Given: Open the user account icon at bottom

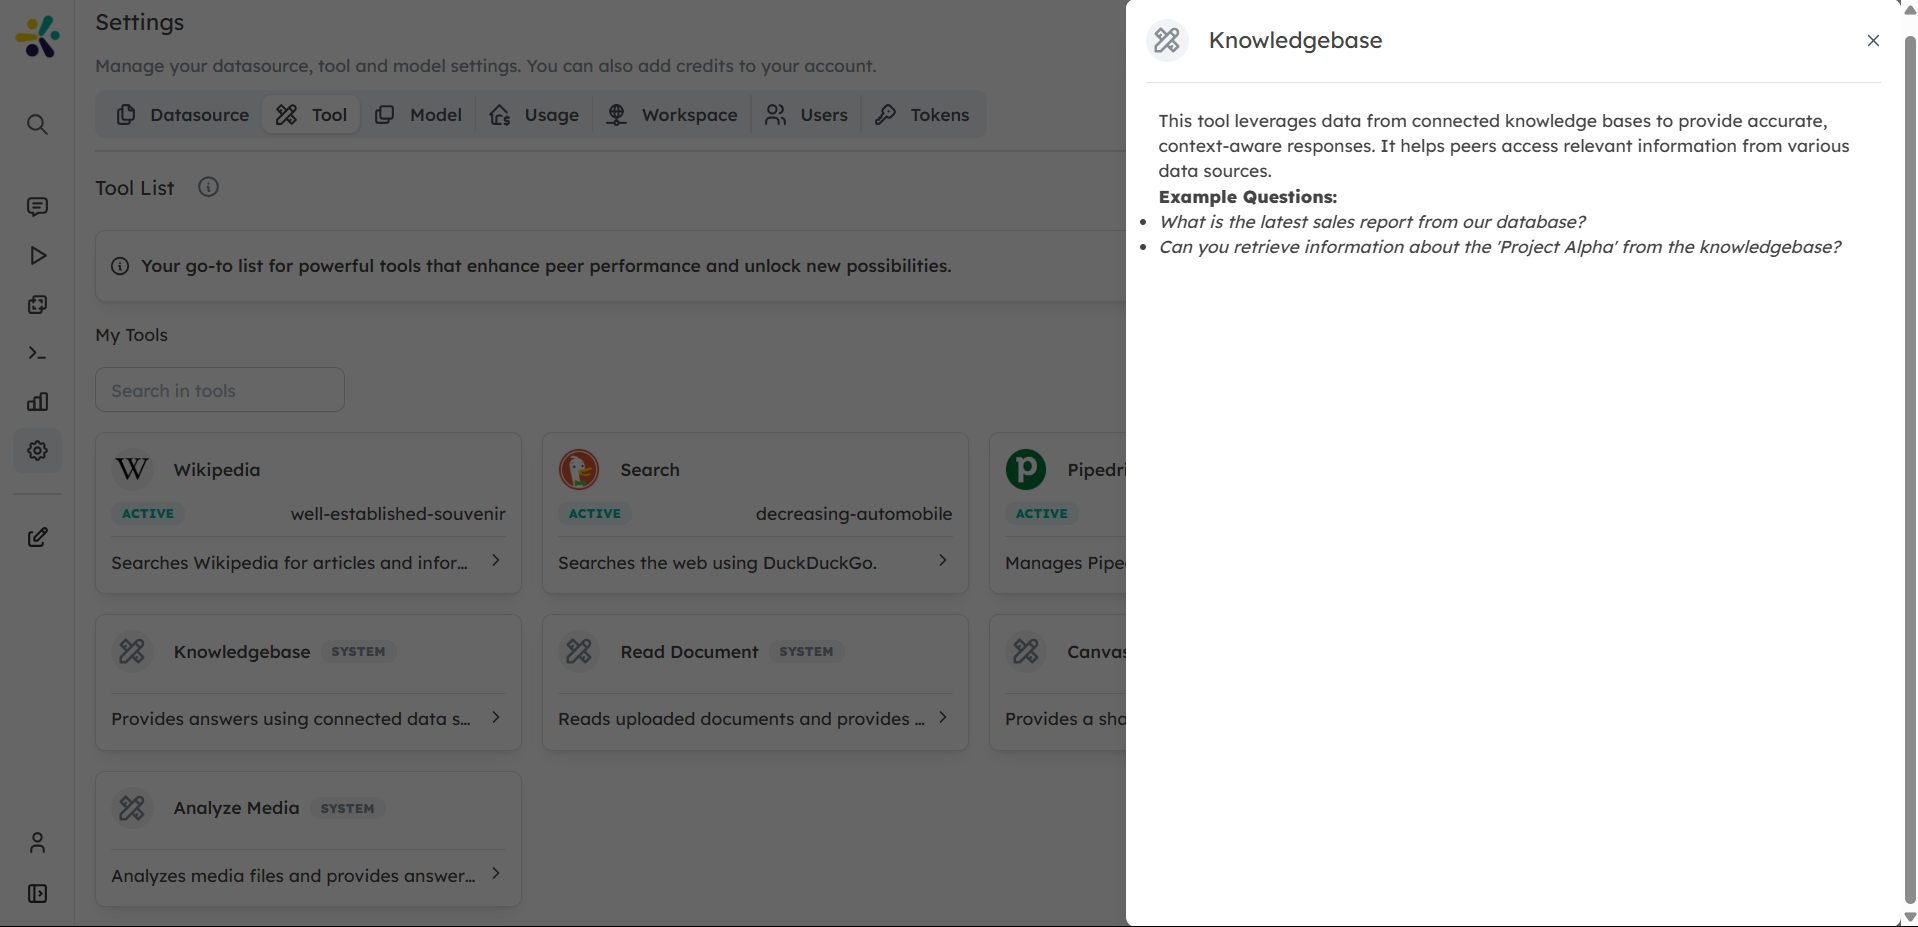Looking at the screenshot, I should (x=37, y=842).
